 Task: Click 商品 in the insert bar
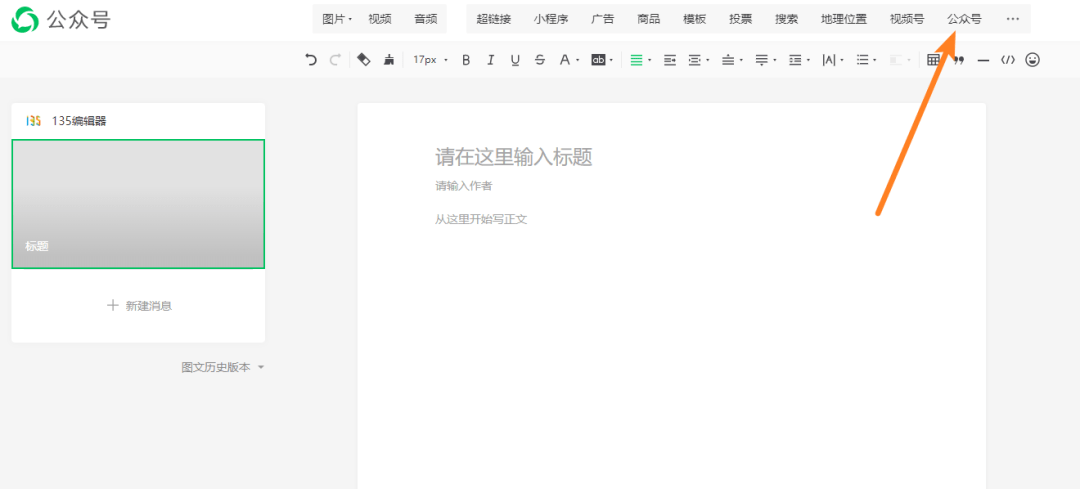649,19
